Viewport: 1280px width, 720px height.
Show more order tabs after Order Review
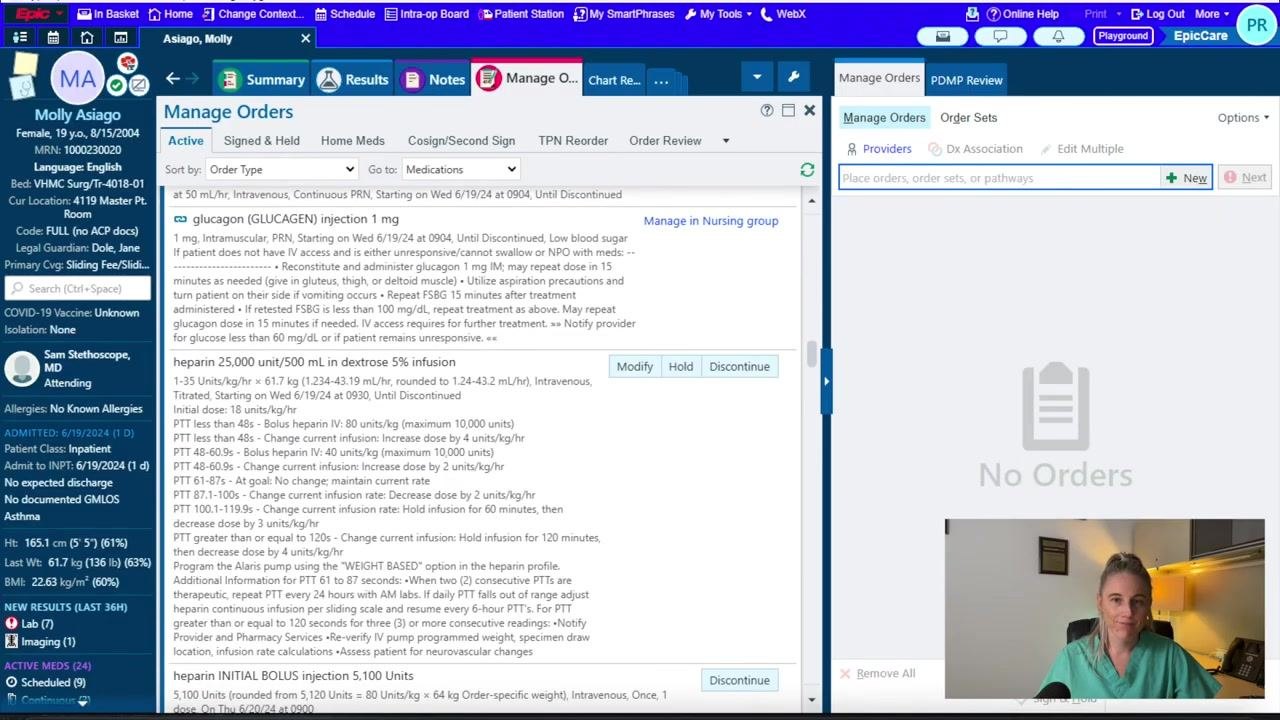(726, 141)
